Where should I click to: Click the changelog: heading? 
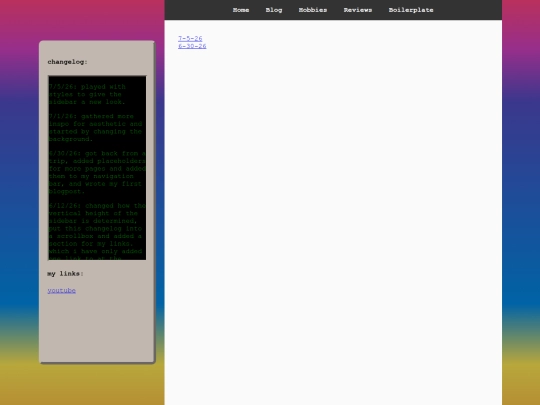tap(68, 62)
